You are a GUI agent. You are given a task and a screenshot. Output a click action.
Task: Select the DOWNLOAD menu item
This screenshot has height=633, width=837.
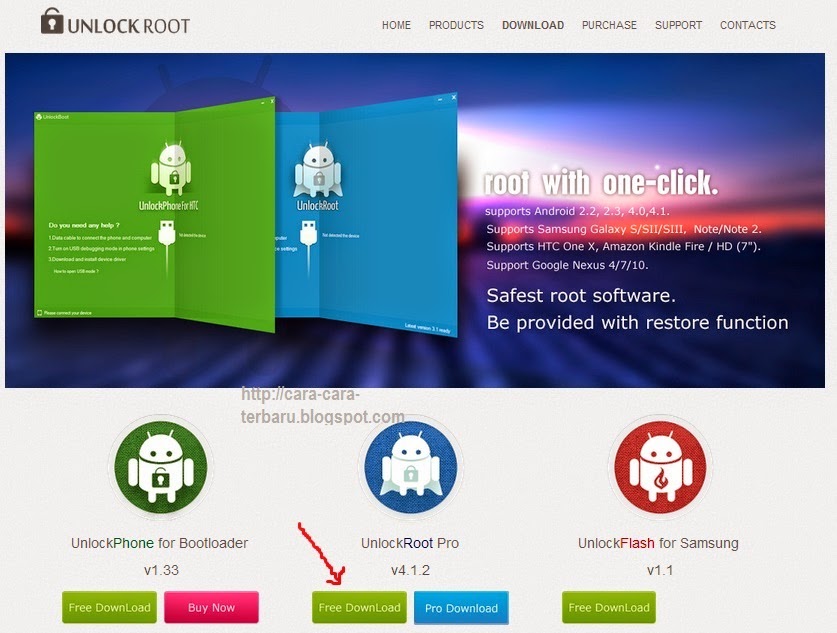(533, 25)
